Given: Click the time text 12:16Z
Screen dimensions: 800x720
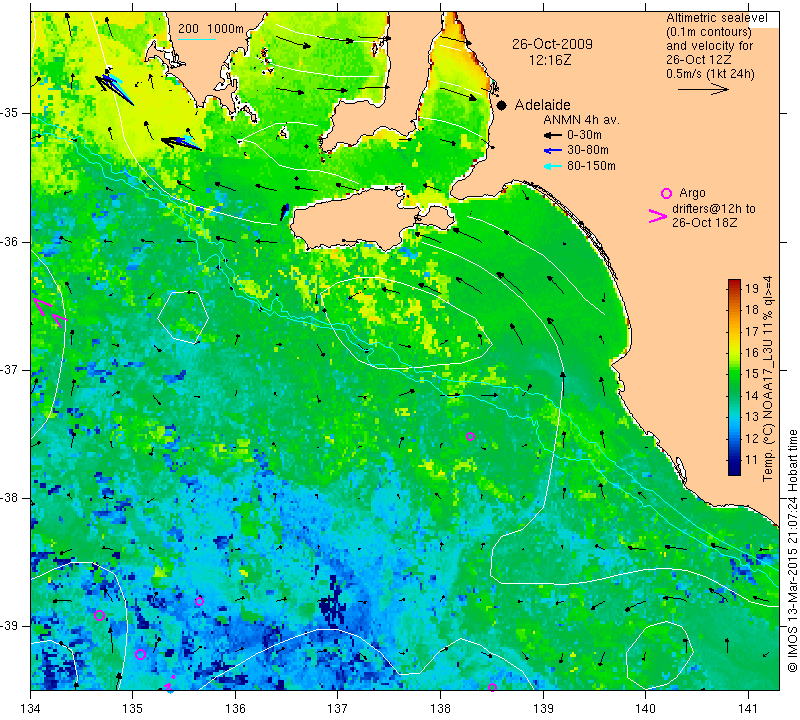Looking at the screenshot, I should [x=549, y=60].
